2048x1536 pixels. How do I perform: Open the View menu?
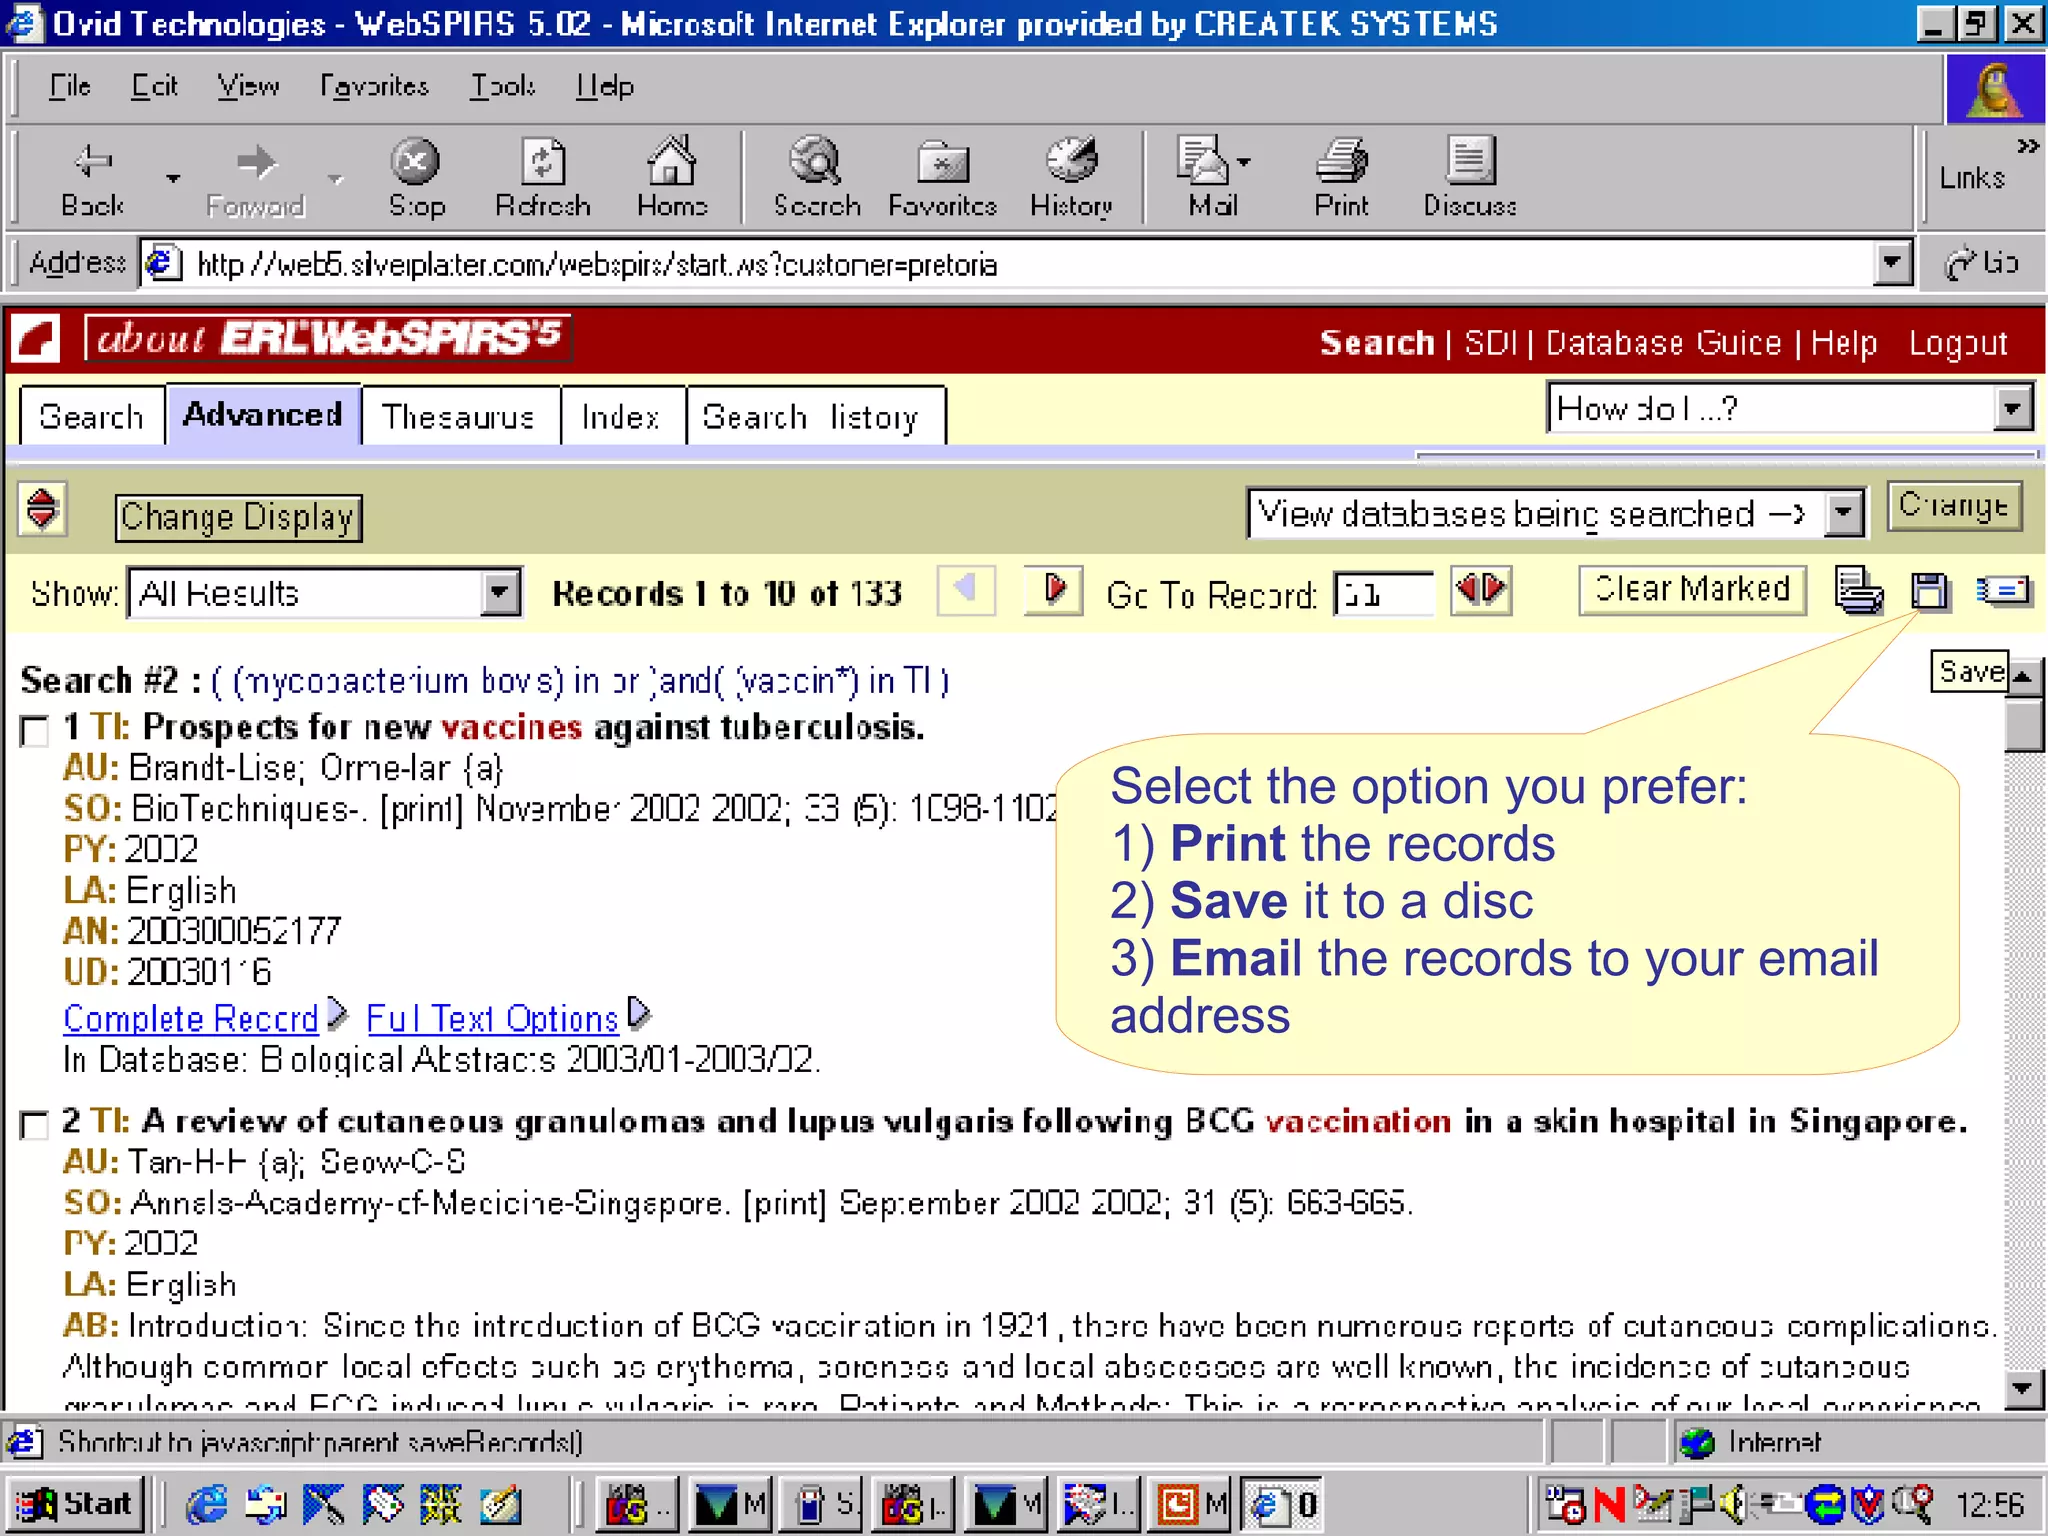point(248,87)
